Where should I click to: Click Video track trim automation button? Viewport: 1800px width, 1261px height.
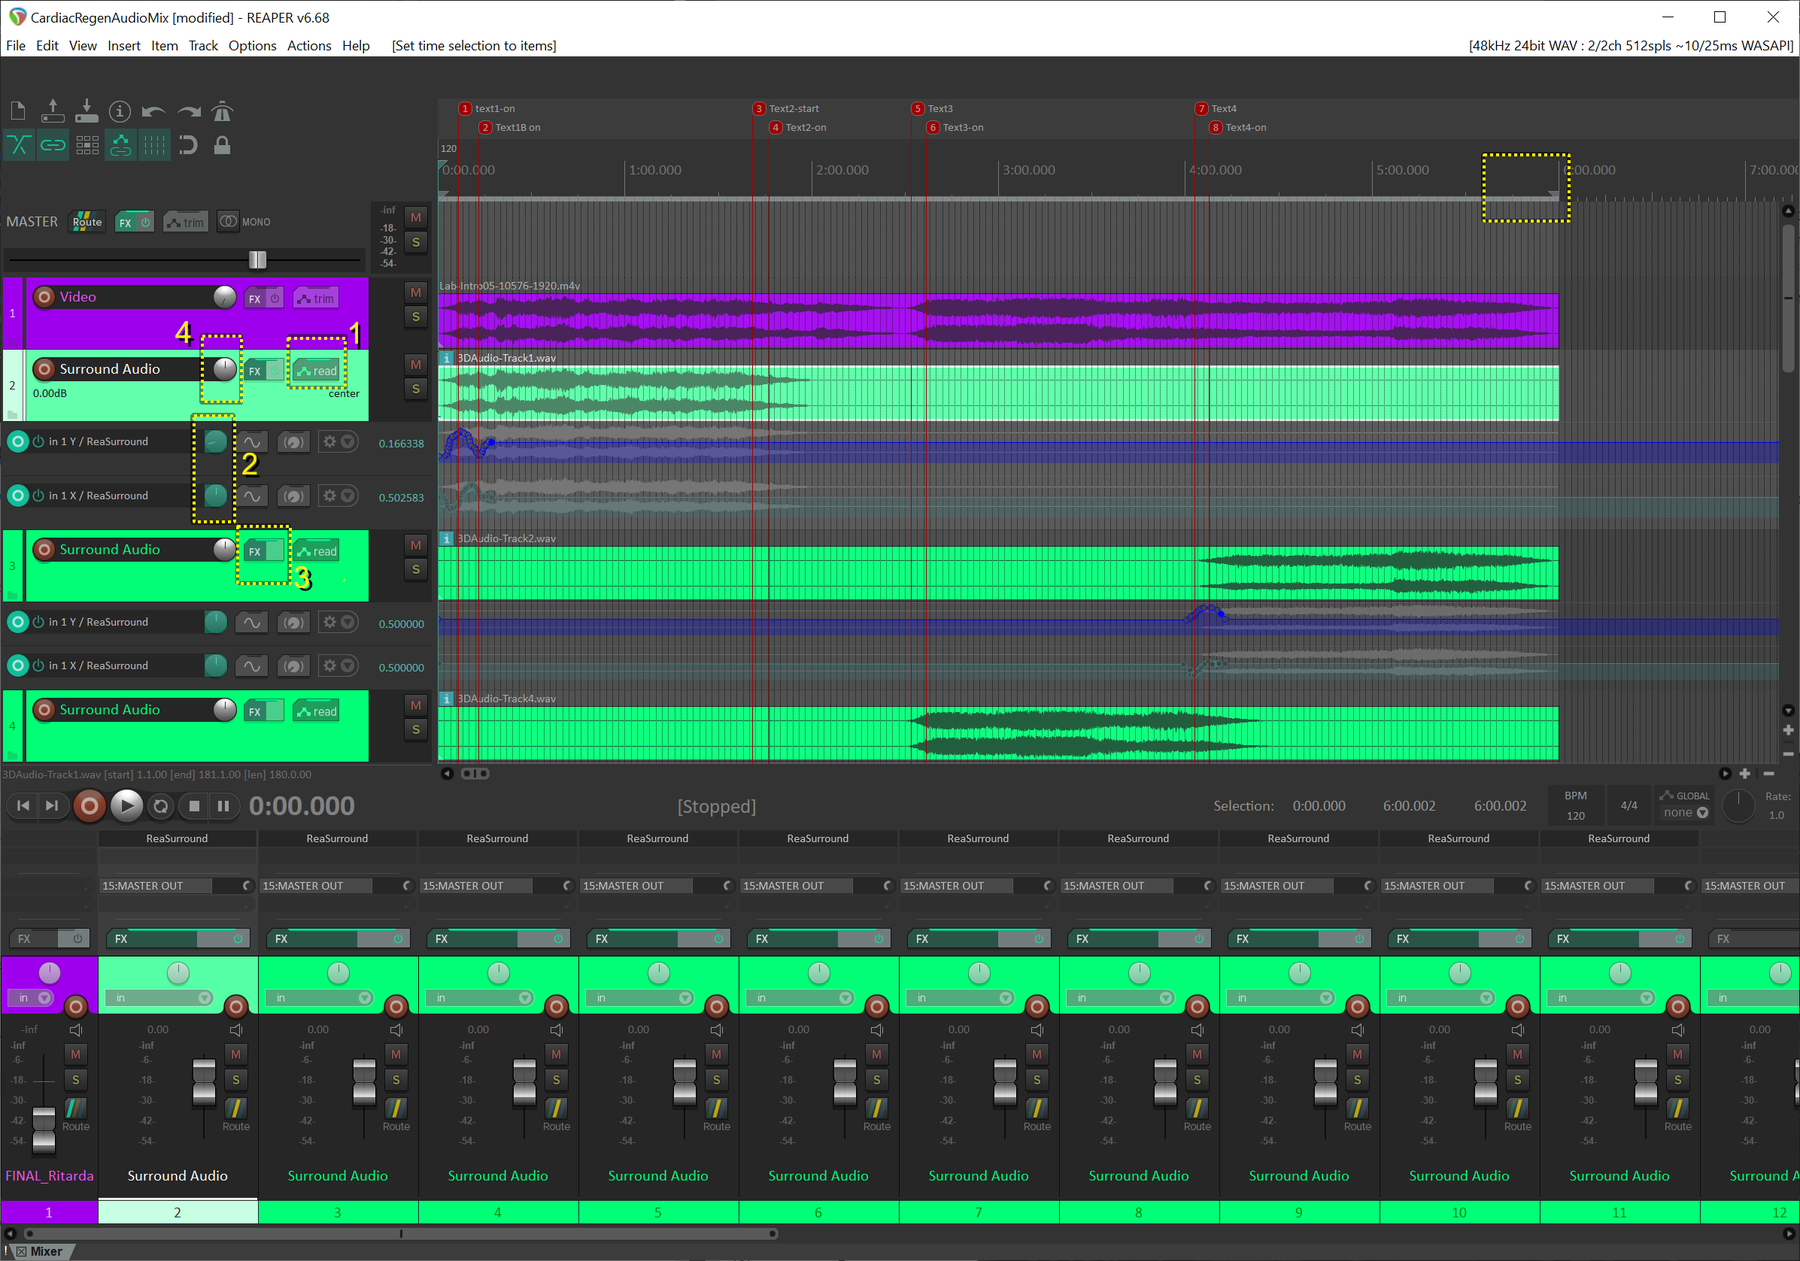(316, 298)
